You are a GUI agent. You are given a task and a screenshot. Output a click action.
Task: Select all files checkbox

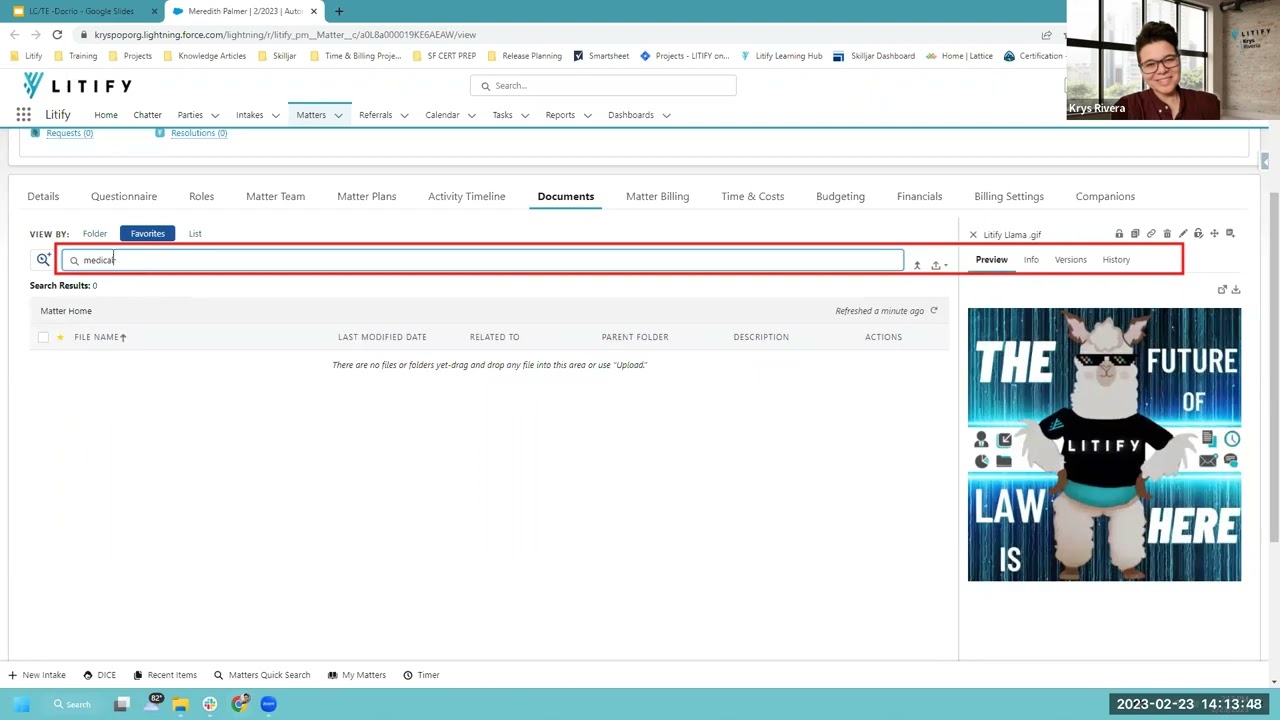43,338
